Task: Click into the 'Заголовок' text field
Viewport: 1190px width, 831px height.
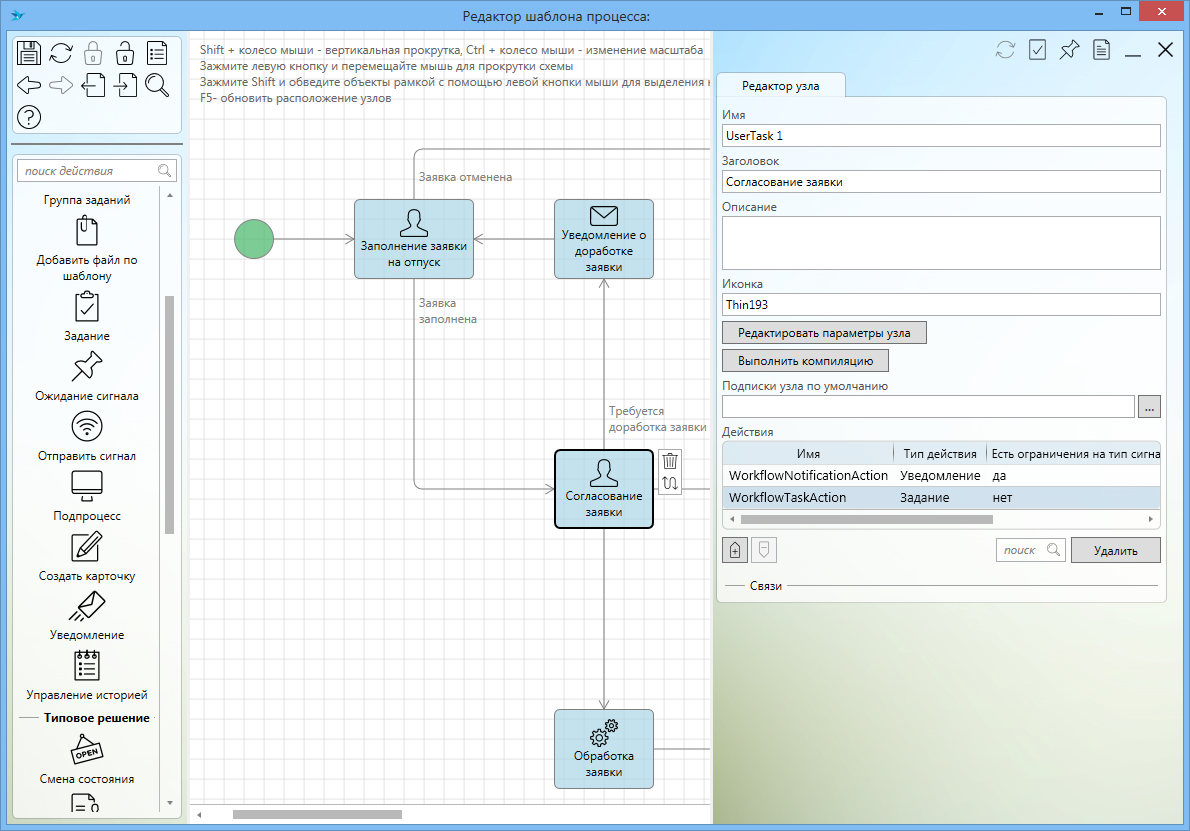Action: click(940, 181)
